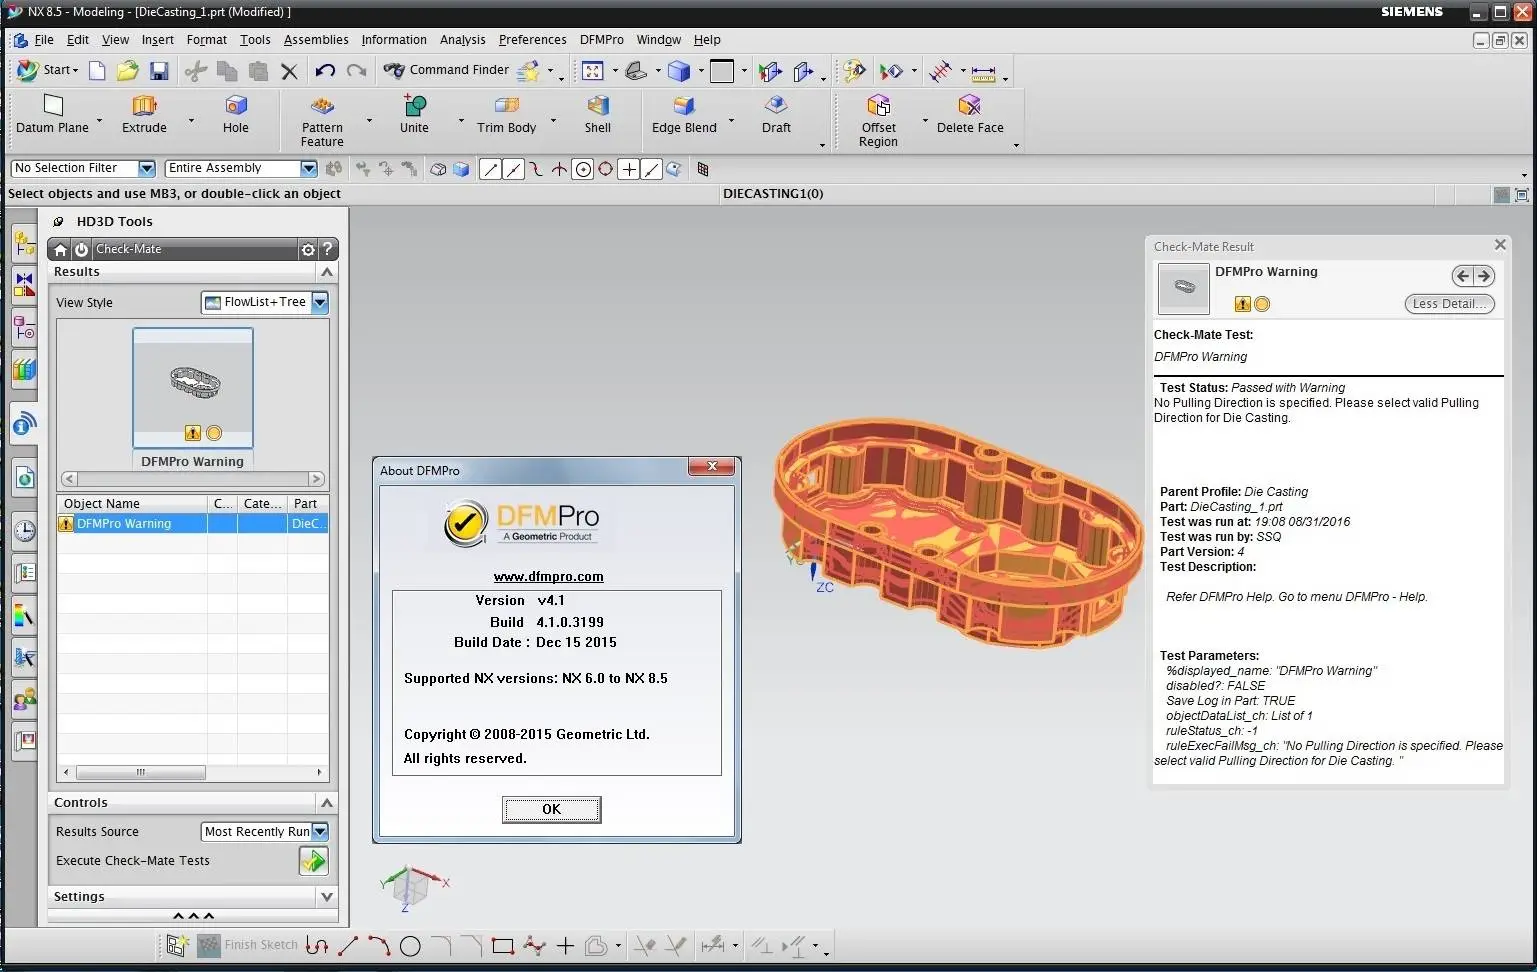
Task: Toggle Check-Mate power button icon
Action: (82, 250)
